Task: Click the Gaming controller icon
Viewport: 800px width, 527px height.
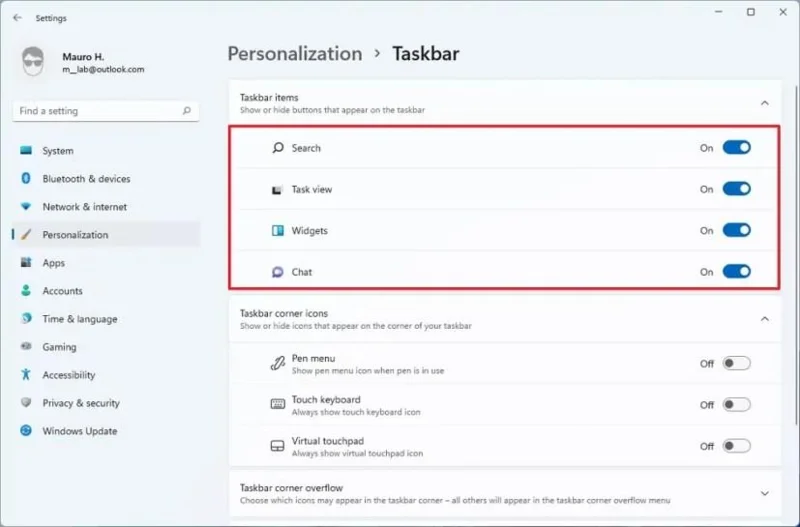Action: [26, 346]
